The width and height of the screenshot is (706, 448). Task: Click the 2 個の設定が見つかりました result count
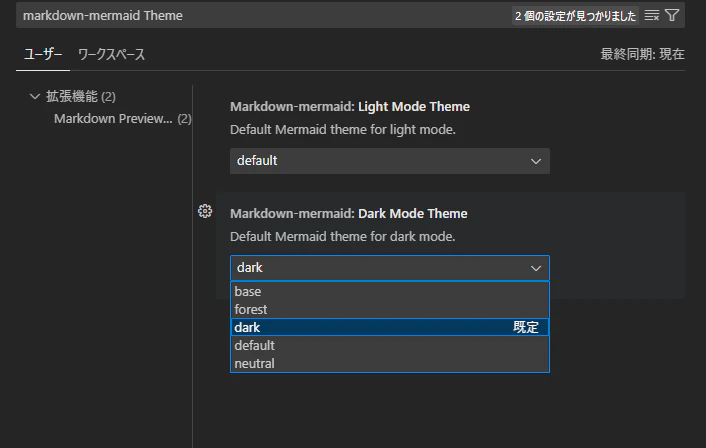point(575,16)
